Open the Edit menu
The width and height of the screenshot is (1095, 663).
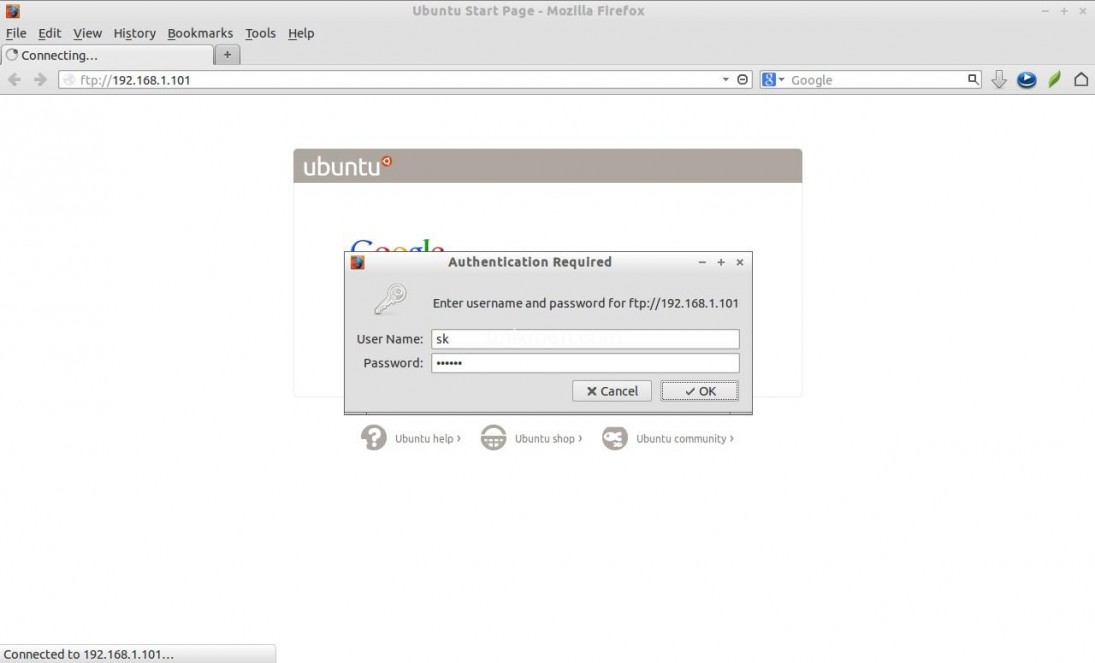click(x=50, y=33)
